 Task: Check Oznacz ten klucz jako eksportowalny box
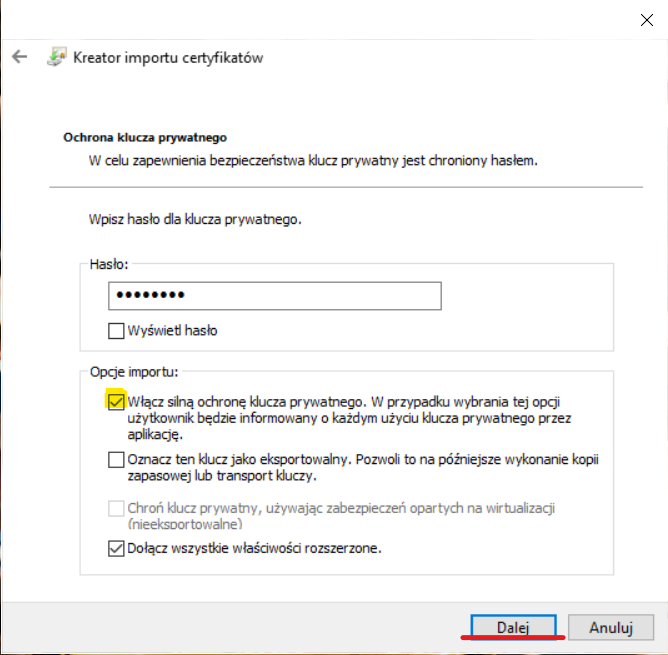tap(116, 460)
